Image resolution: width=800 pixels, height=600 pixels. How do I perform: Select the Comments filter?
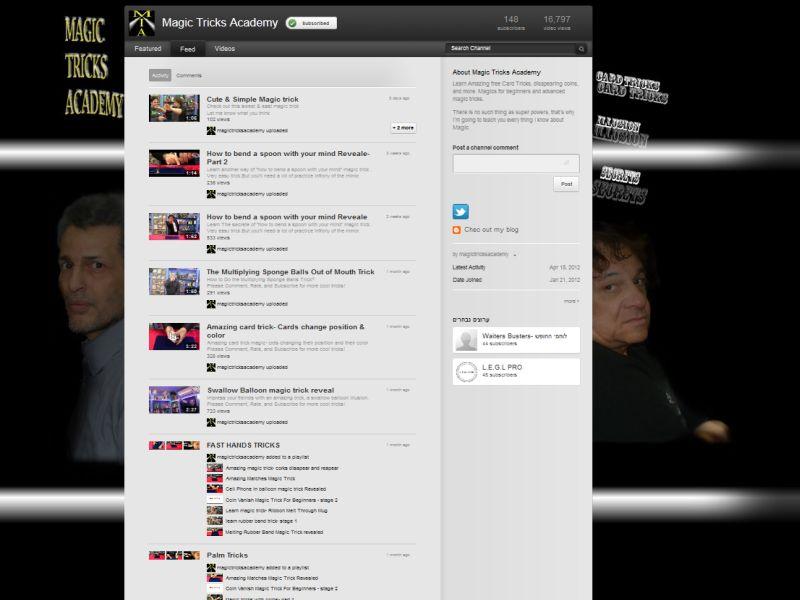point(189,76)
